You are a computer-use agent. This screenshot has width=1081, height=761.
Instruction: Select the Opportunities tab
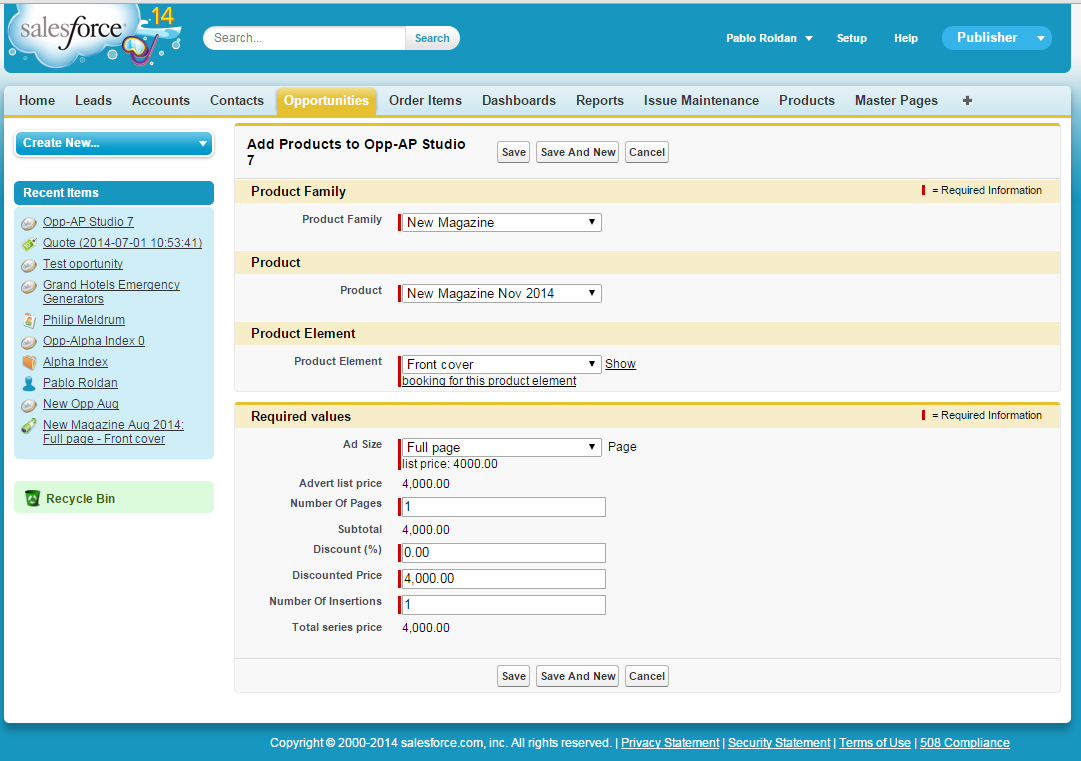point(326,101)
